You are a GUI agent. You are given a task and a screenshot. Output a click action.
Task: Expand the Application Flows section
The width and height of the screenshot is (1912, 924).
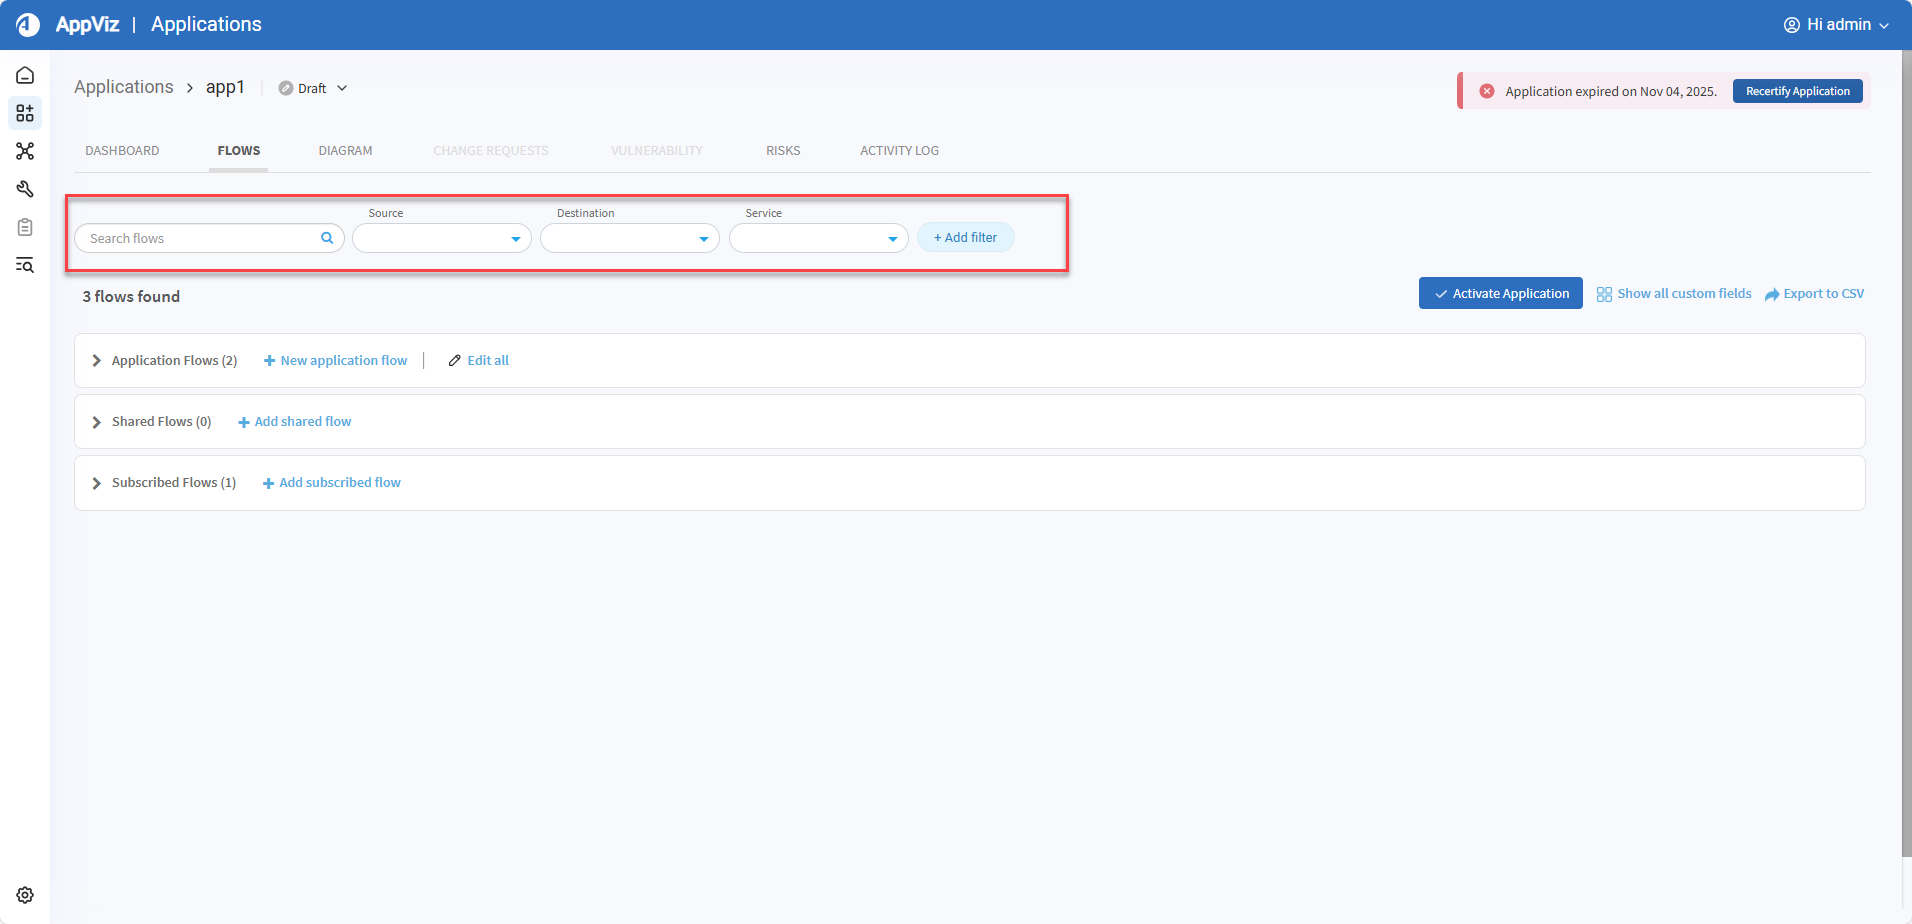(97, 361)
